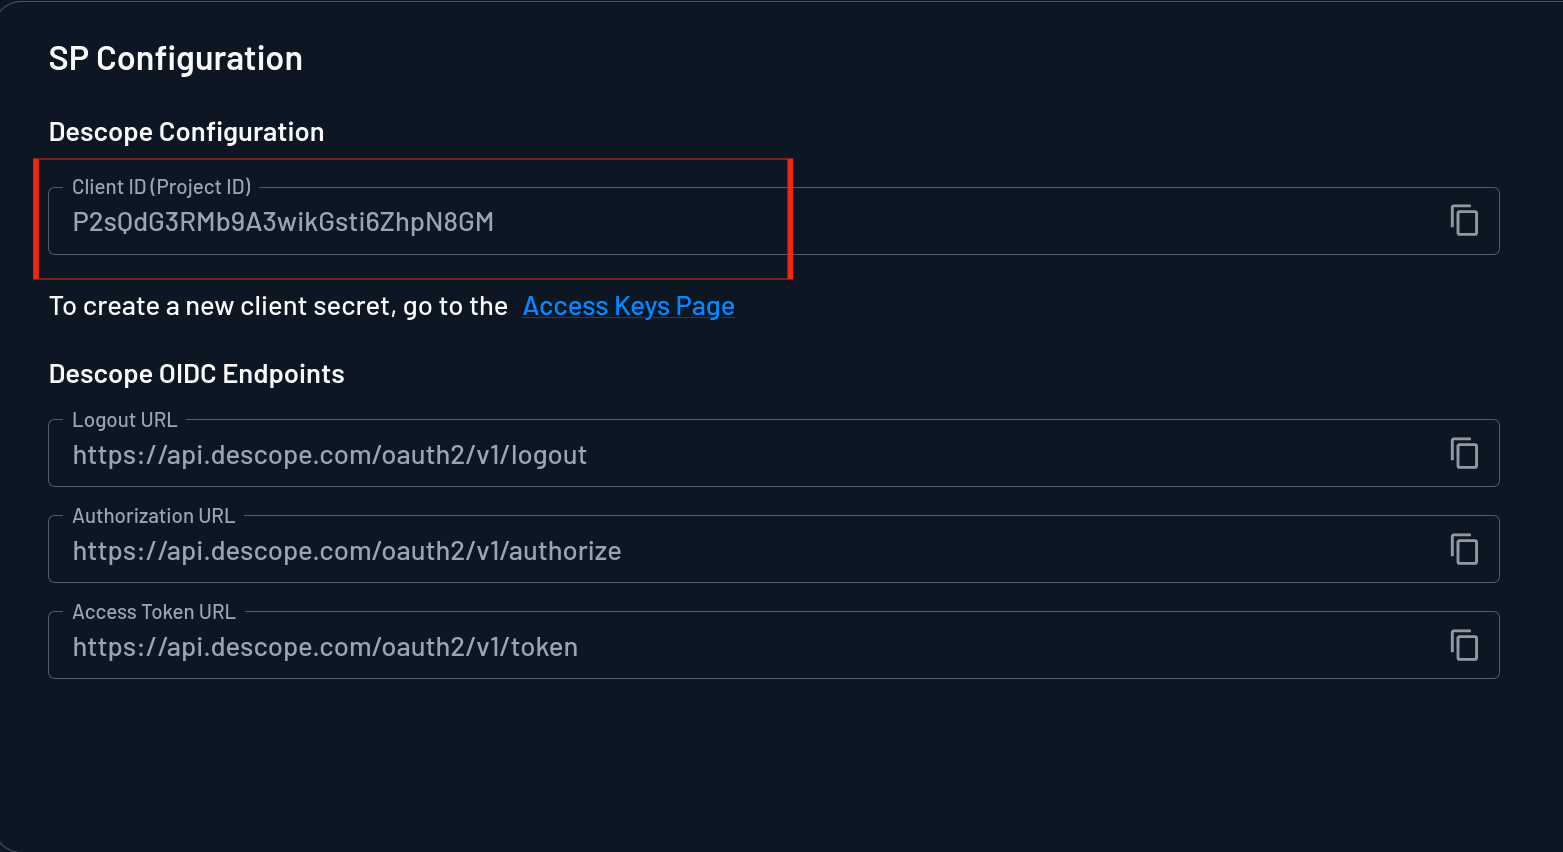The height and width of the screenshot is (852, 1563).
Task: Click the "Descope Configuration" section heading
Action: pos(186,132)
